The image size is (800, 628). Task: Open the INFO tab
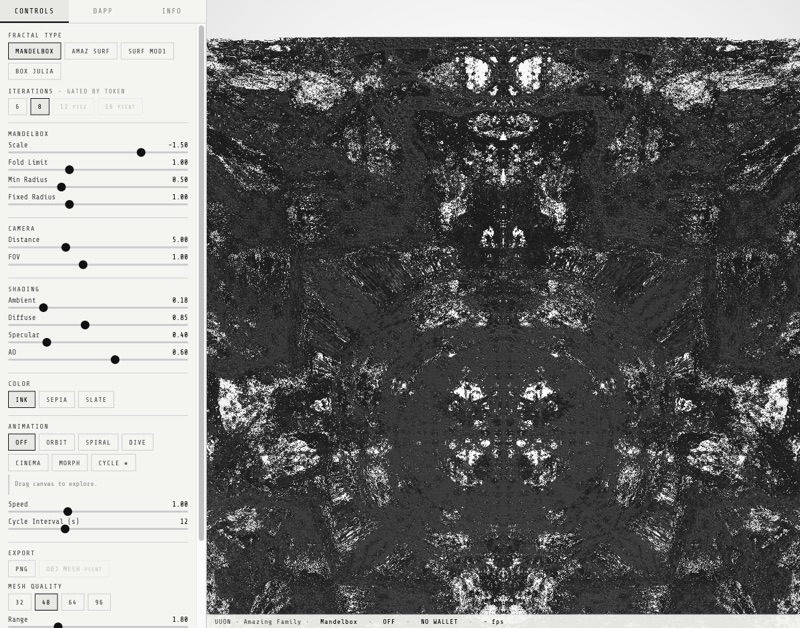[x=171, y=11]
